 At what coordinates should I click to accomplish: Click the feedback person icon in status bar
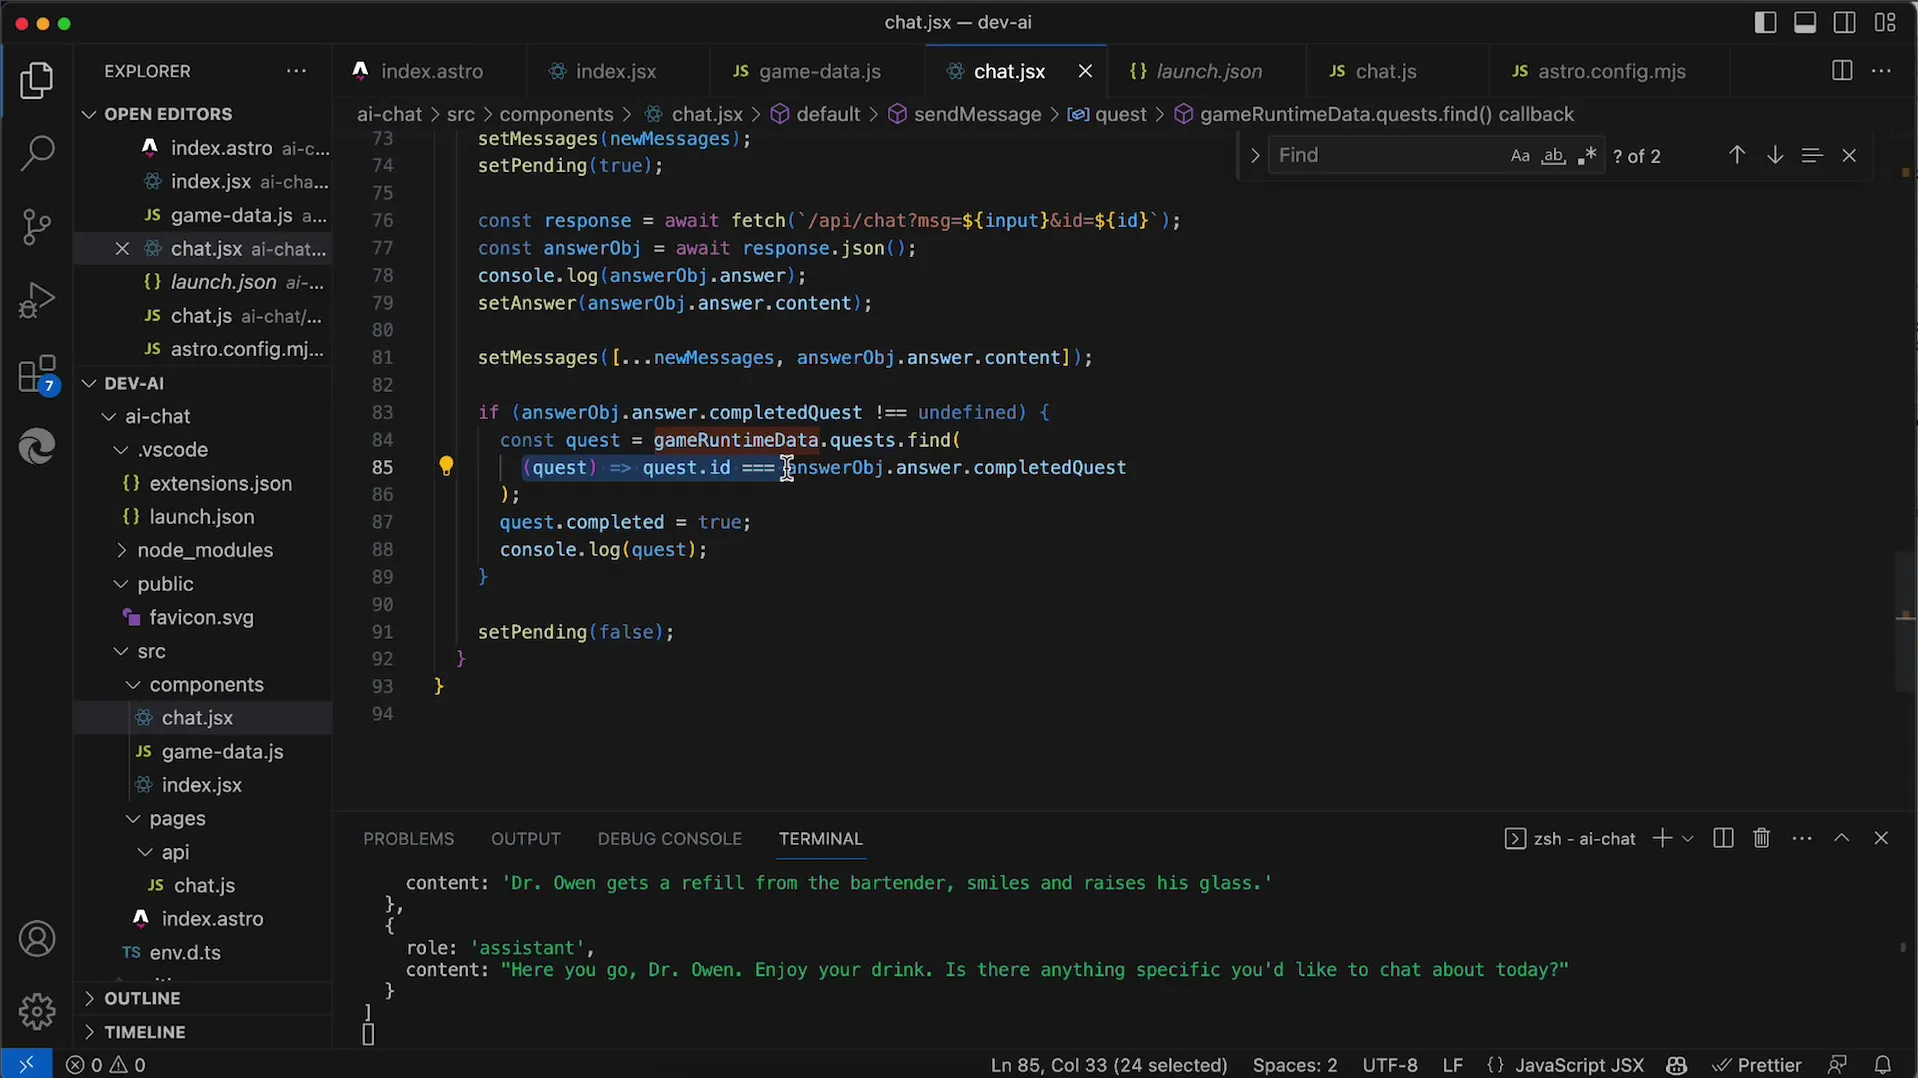1837,1065
